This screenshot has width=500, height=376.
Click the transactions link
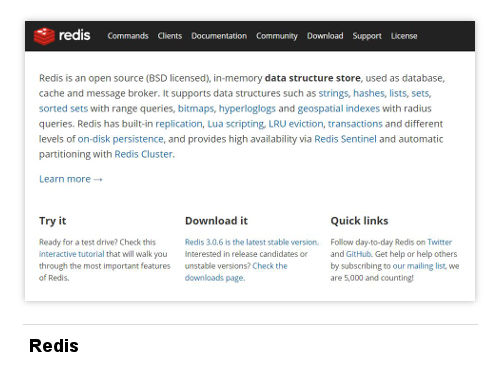click(355, 124)
